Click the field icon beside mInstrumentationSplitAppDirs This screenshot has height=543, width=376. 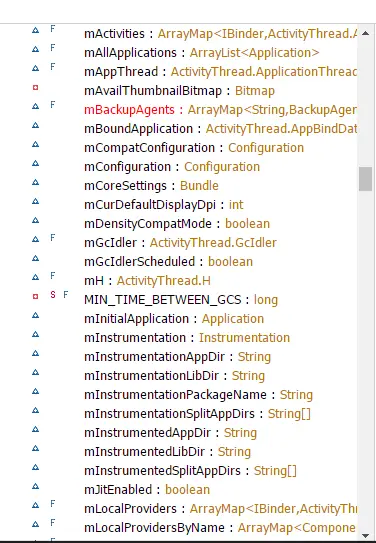click(35, 410)
